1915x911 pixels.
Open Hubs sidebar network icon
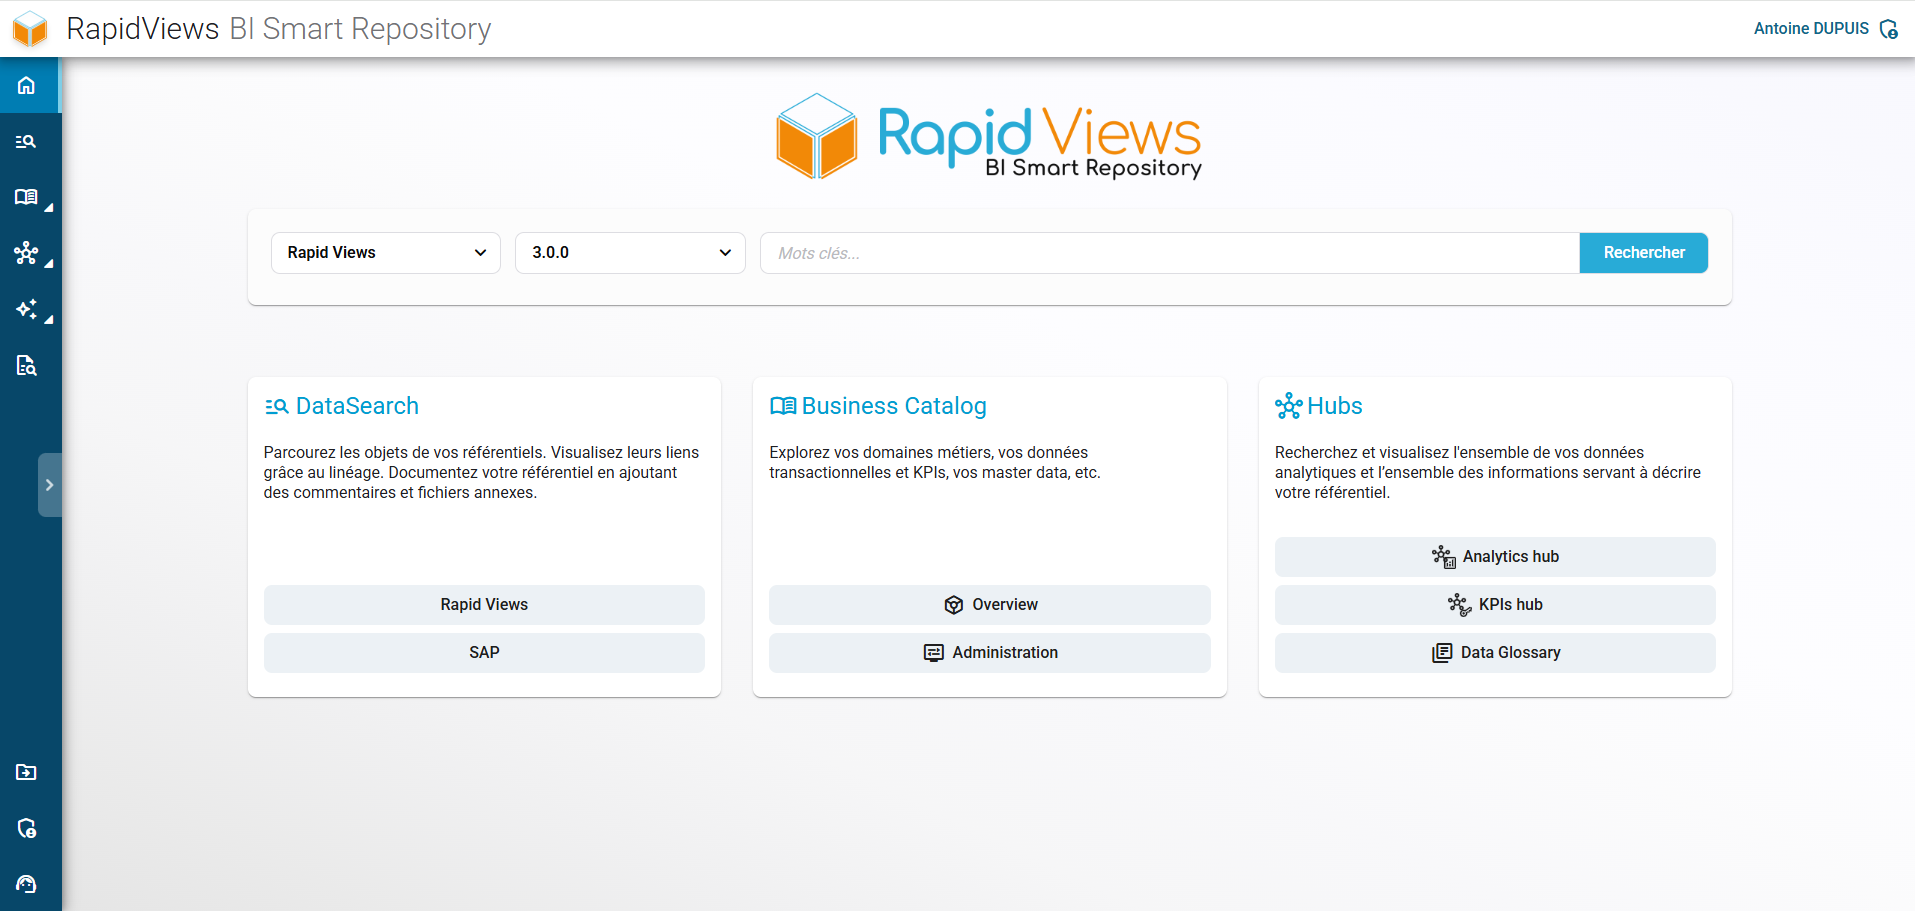pyautogui.click(x=27, y=253)
